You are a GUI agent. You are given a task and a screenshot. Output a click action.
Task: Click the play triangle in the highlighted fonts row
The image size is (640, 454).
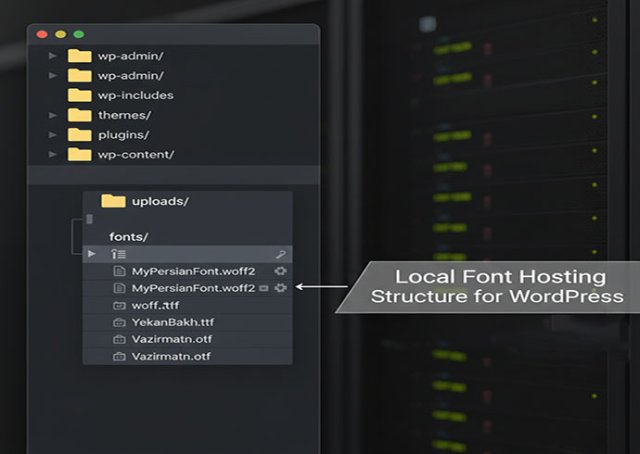click(x=92, y=254)
